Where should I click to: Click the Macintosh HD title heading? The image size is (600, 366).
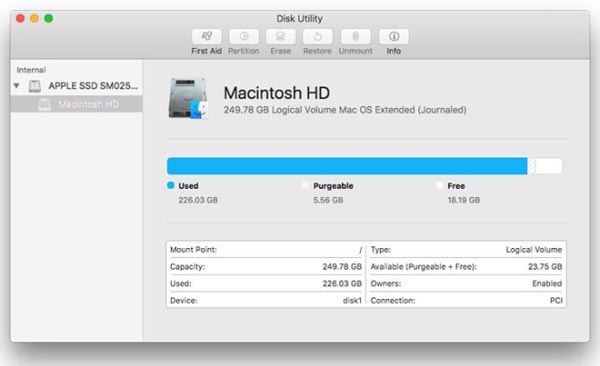click(x=277, y=93)
